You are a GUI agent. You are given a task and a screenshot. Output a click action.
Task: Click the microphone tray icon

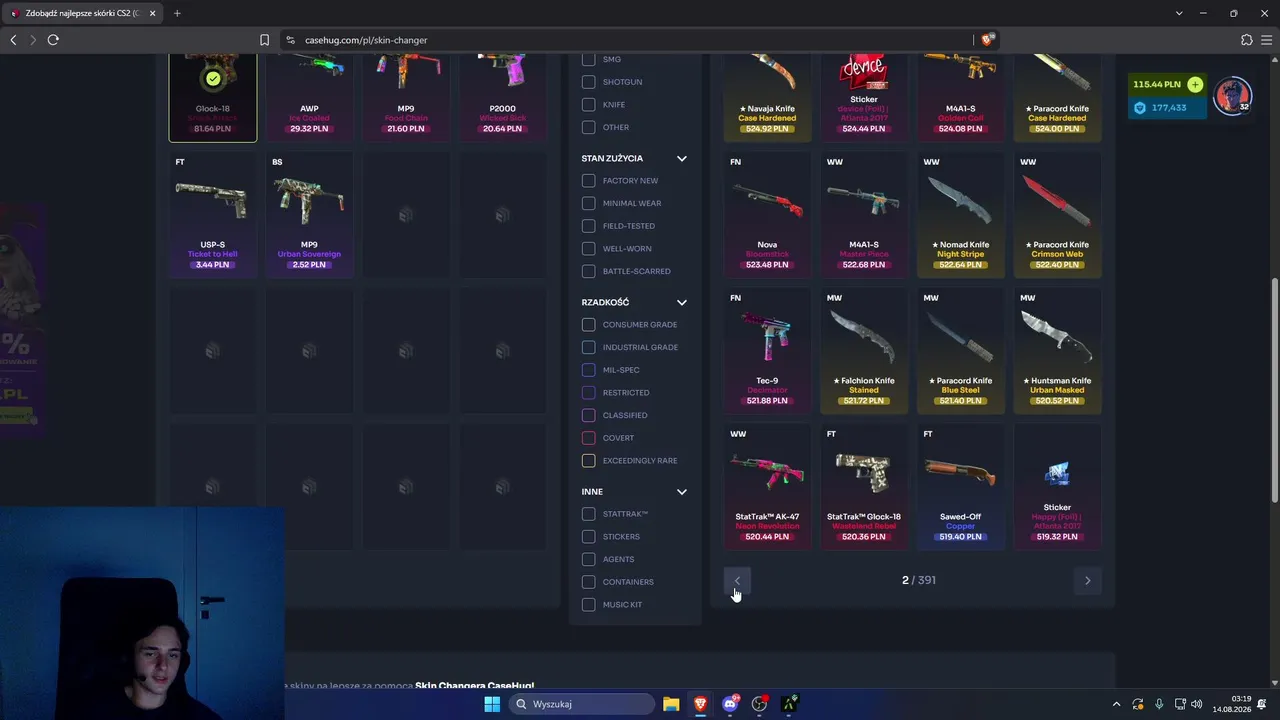point(1159,704)
